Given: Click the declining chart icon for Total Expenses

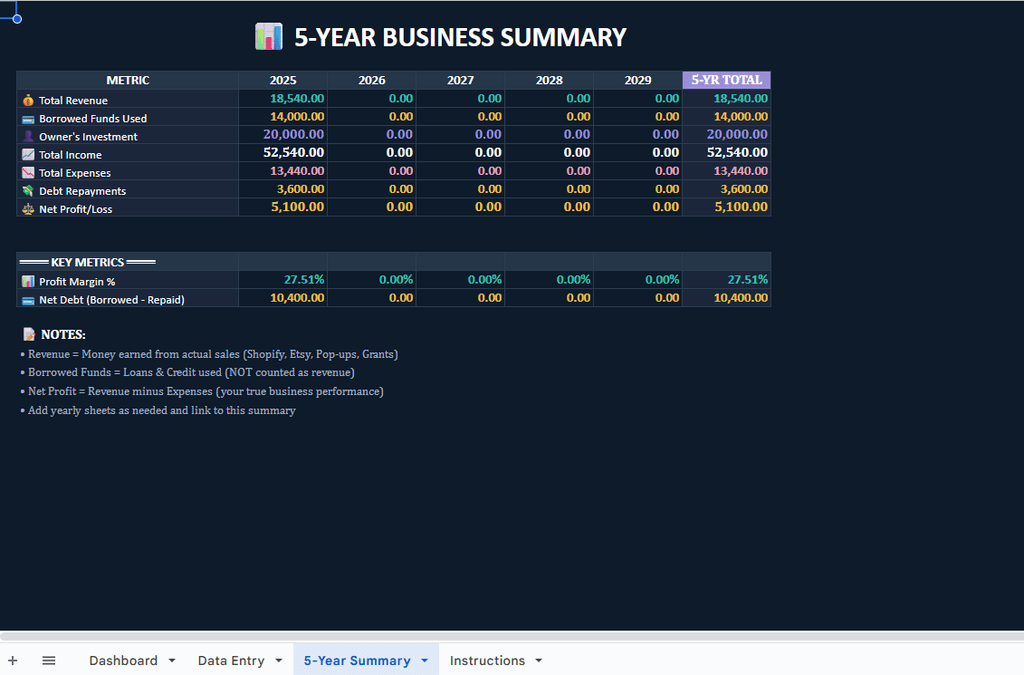Looking at the screenshot, I should pyautogui.click(x=28, y=173).
